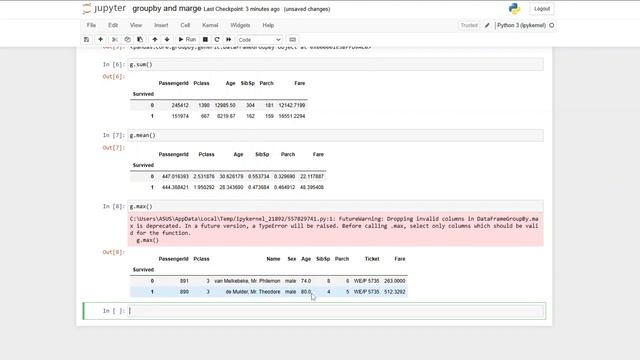The image size is (640, 360).
Task: Click the cell 'van Melkebeke, Mr. Philemon'
Action: (247, 281)
